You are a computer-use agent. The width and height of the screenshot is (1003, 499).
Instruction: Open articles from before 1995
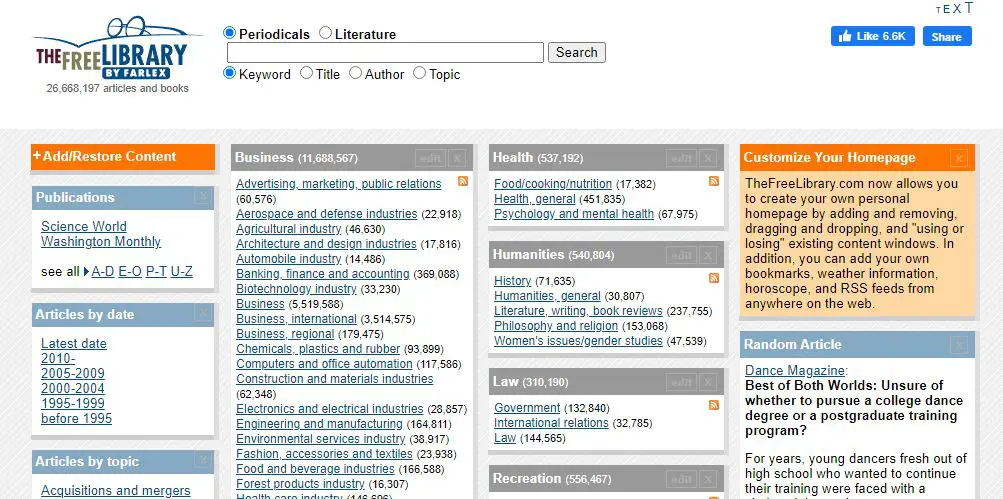pyautogui.click(x=76, y=418)
